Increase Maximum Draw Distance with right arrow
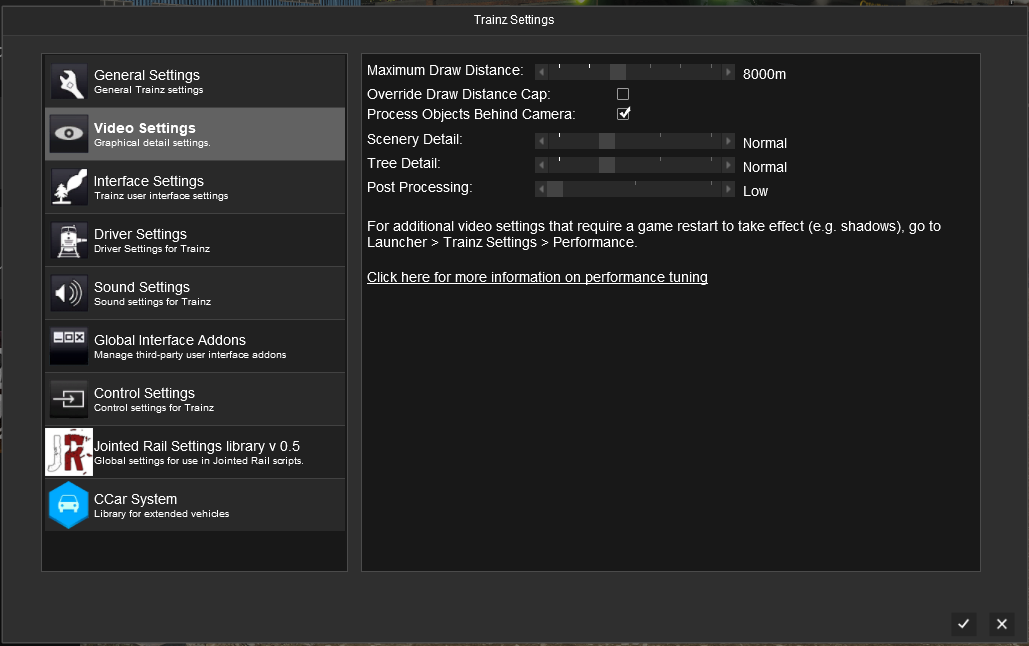Image resolution: width=1029 pixels, height=646 pixels. [x=728, y=72]
